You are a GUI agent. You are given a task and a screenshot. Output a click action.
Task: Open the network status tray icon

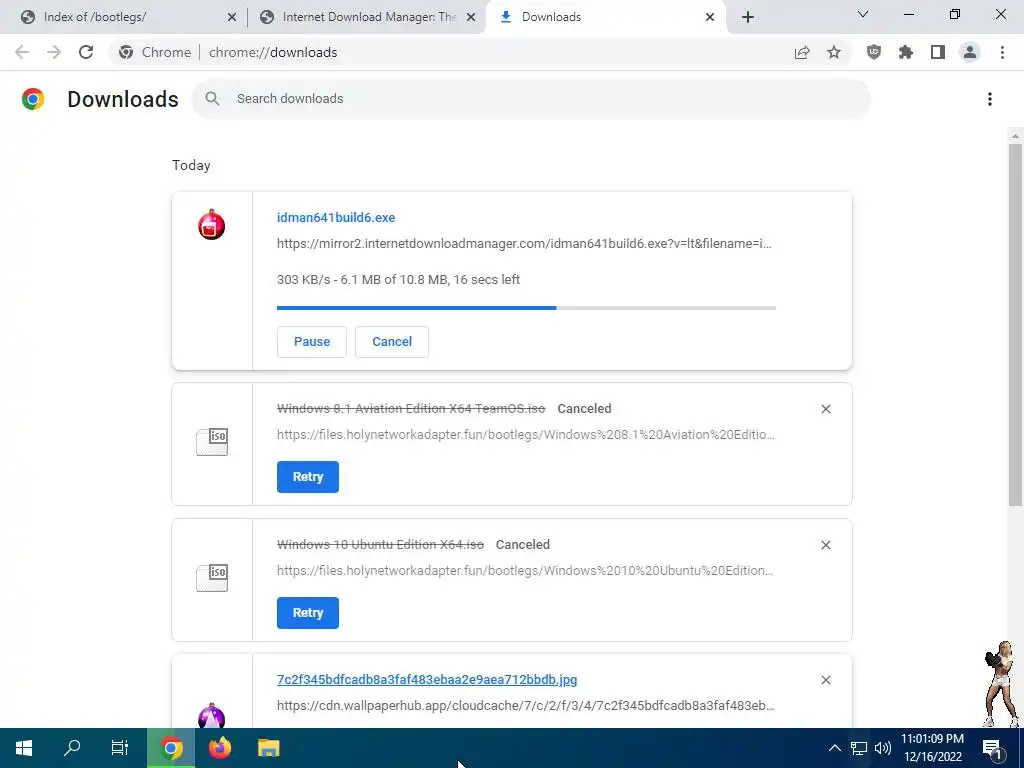click(859, 748)
